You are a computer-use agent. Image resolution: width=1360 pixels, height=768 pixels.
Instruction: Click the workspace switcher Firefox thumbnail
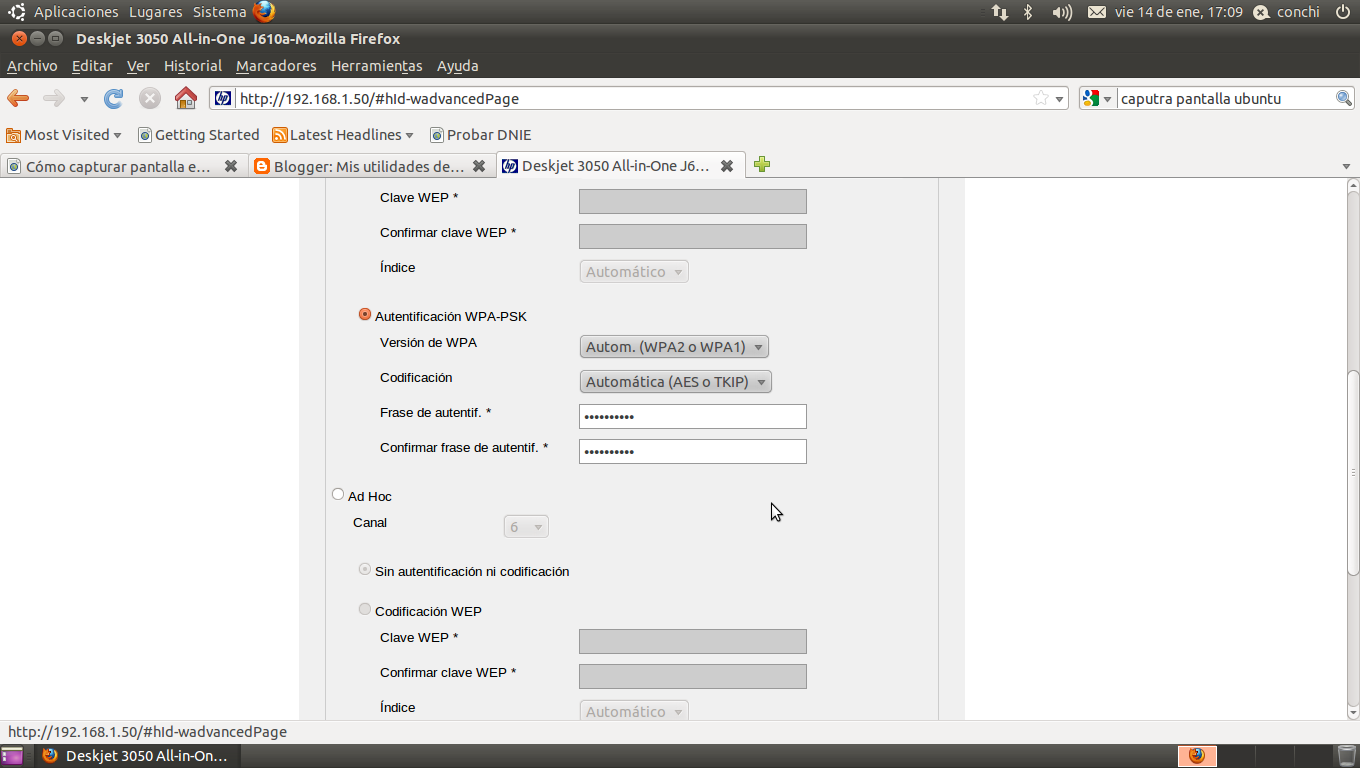coord(1197,756)
